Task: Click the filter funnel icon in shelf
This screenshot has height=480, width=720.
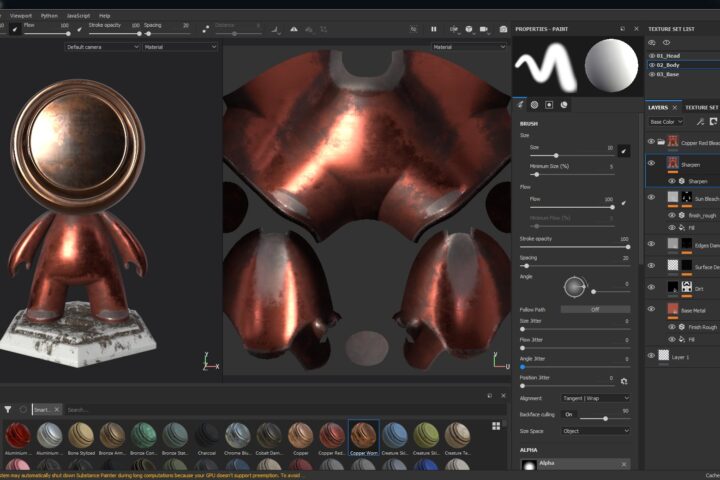Action: 8,409
